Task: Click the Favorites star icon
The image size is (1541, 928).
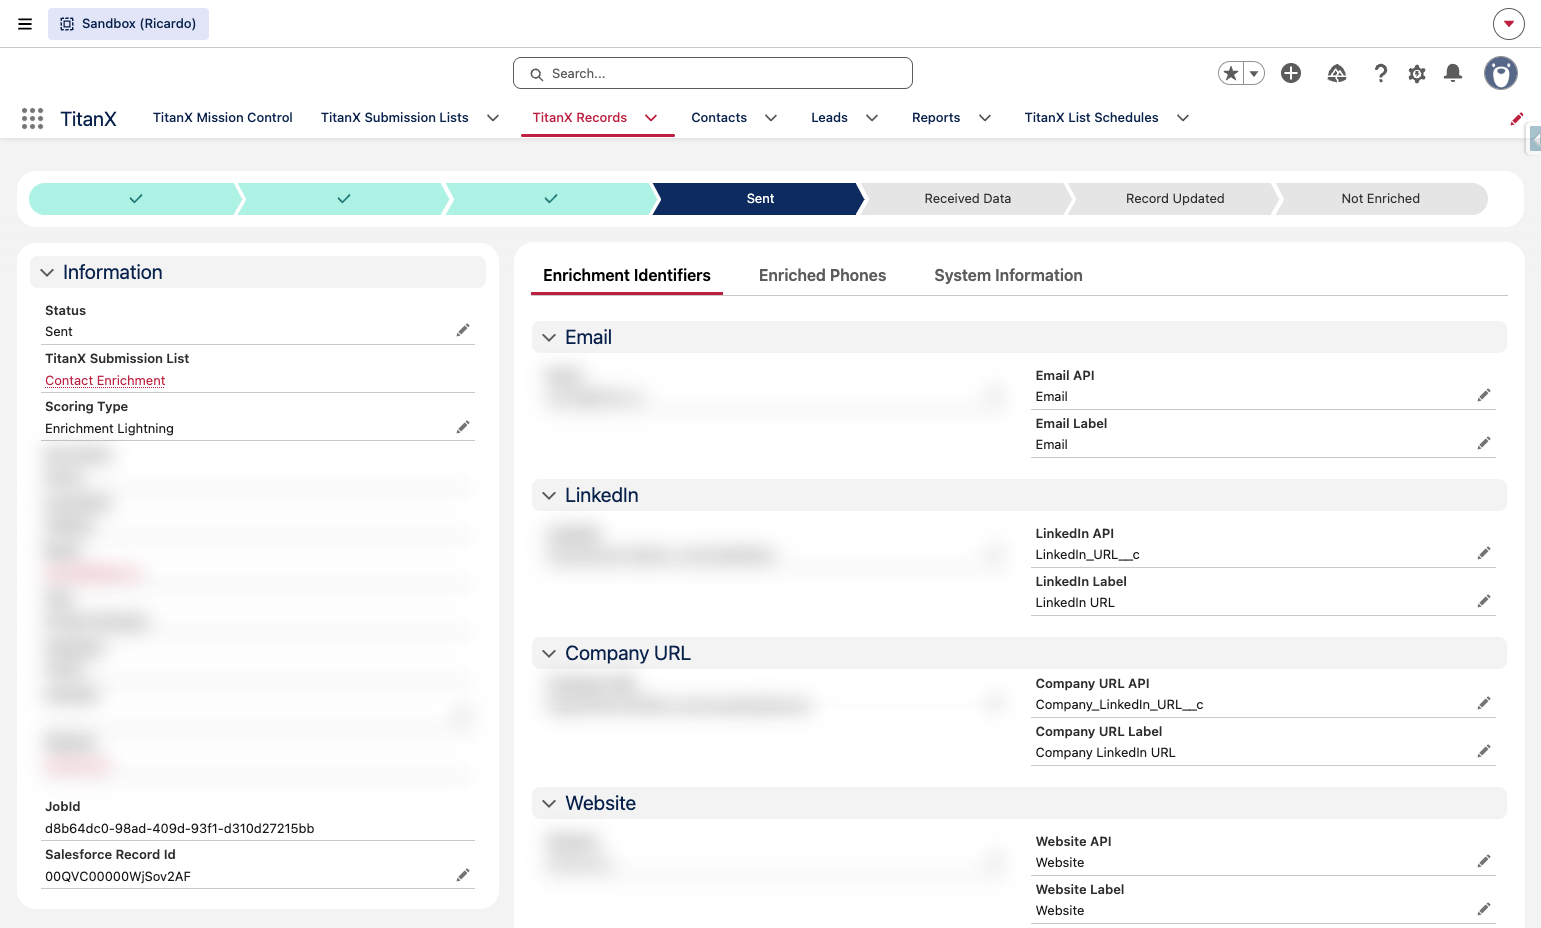Action: click(1231, 73)
